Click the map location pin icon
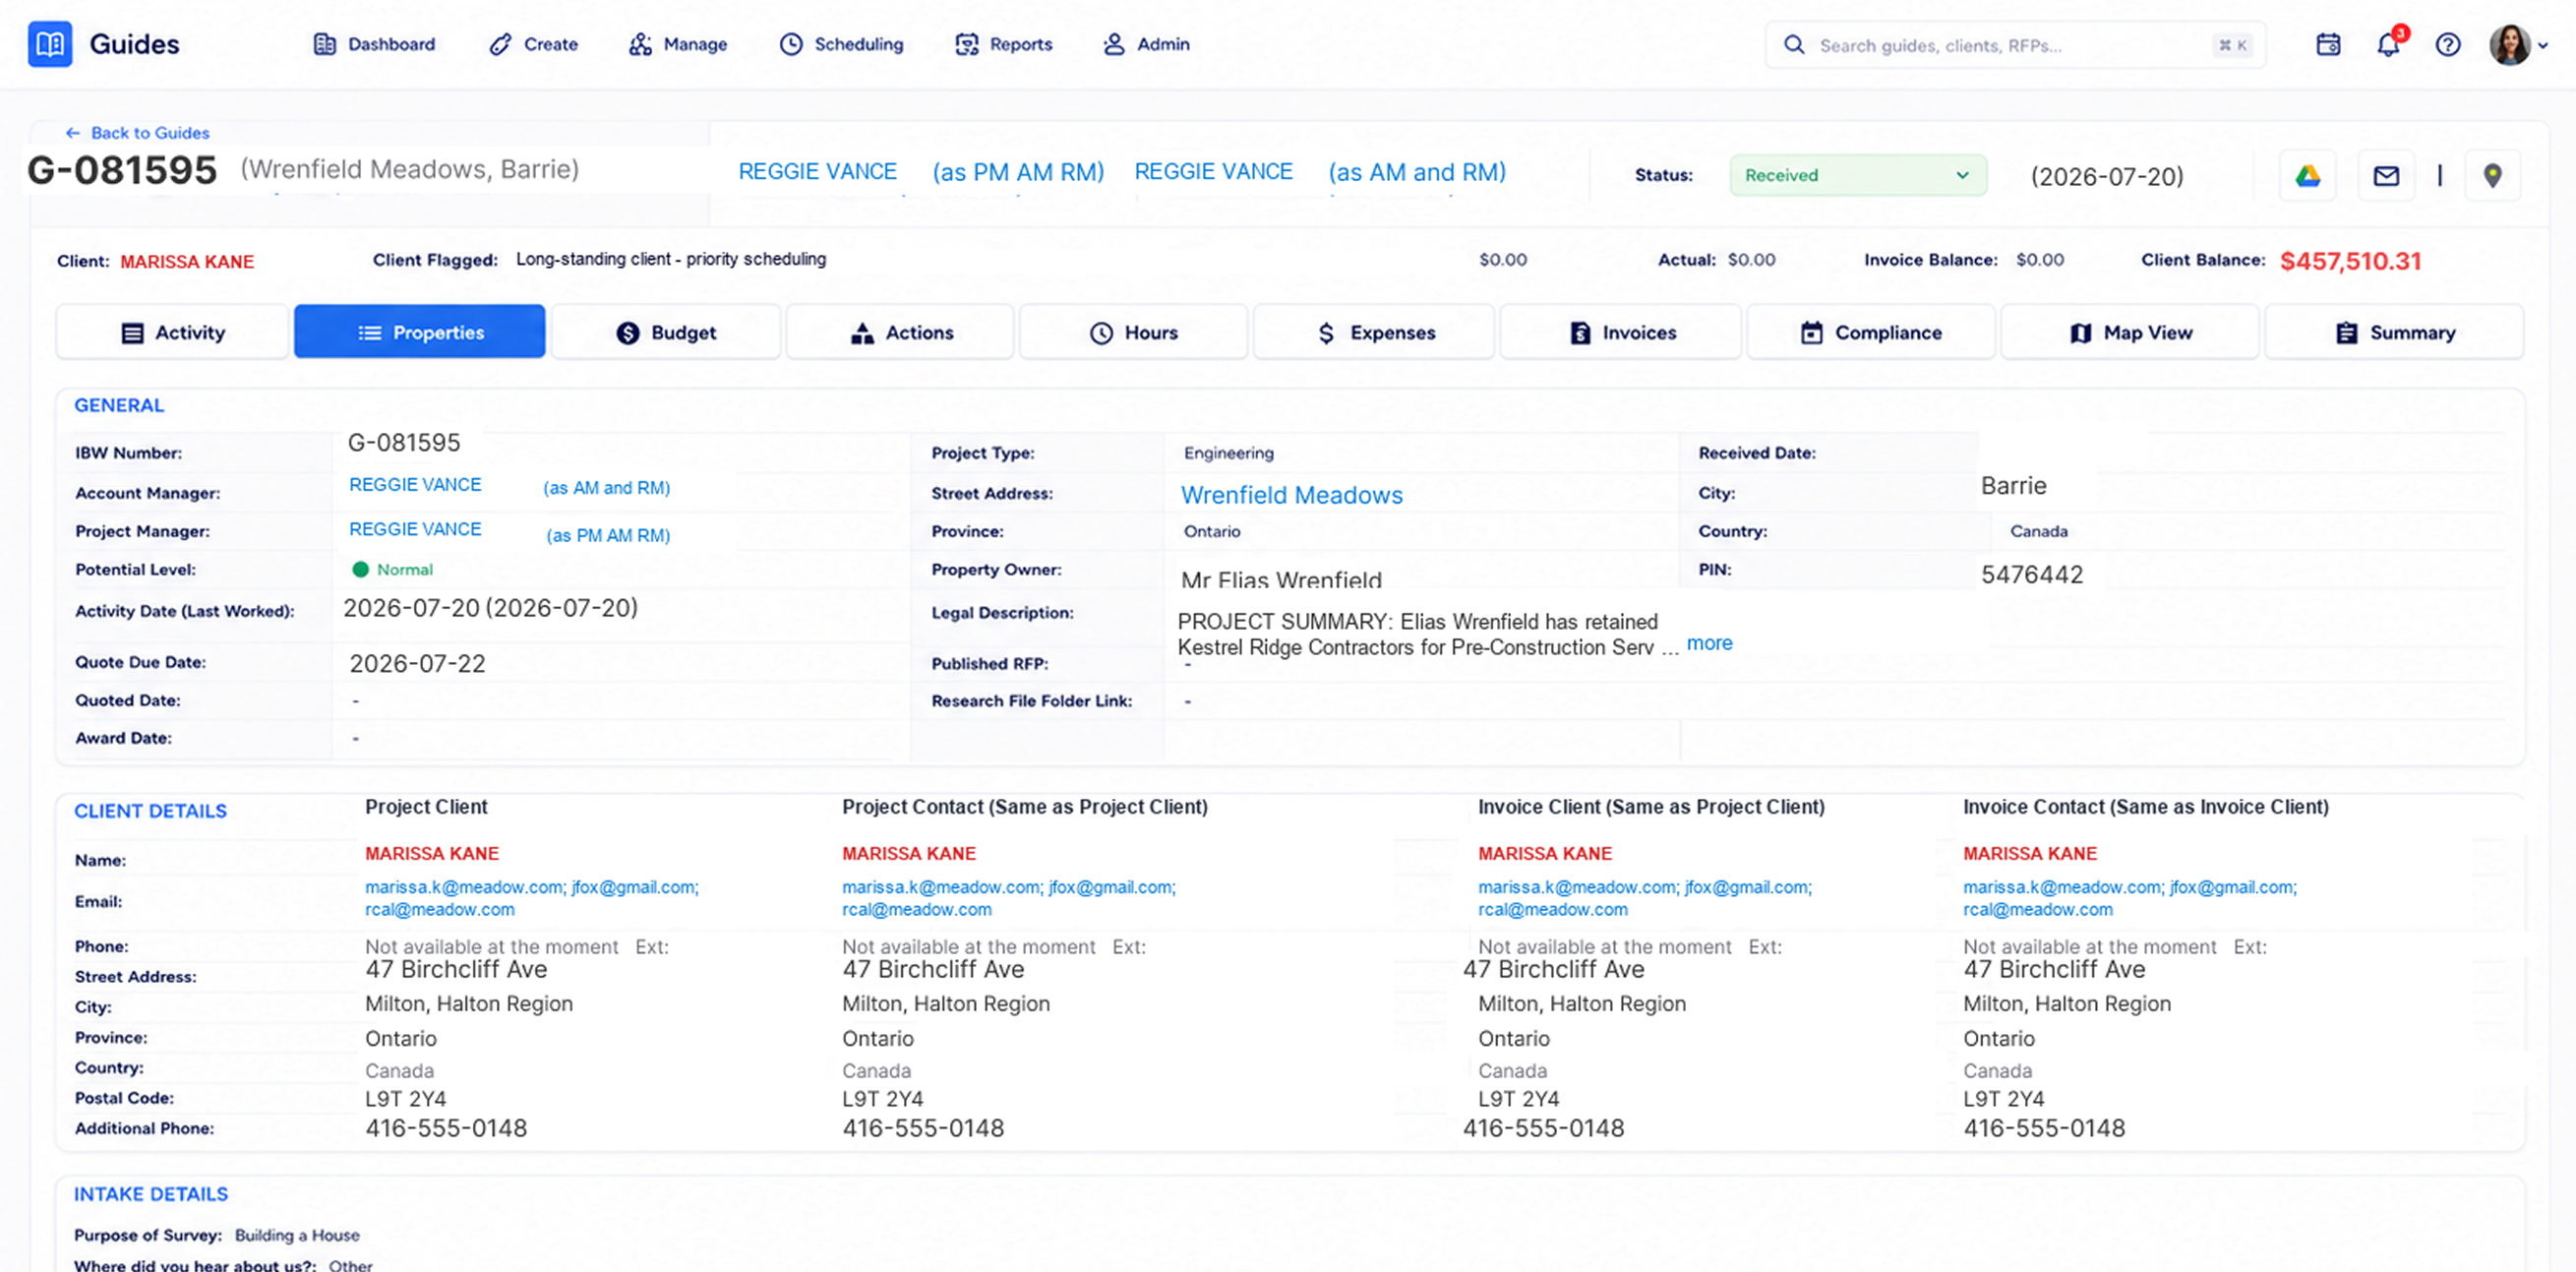Viewport: 2576px width, 1272px height. [x=2492, y=176]
